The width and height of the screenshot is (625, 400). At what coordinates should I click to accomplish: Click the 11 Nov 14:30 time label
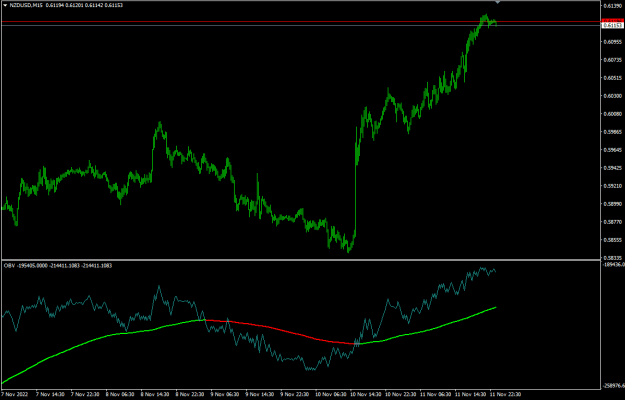(471, 394)
